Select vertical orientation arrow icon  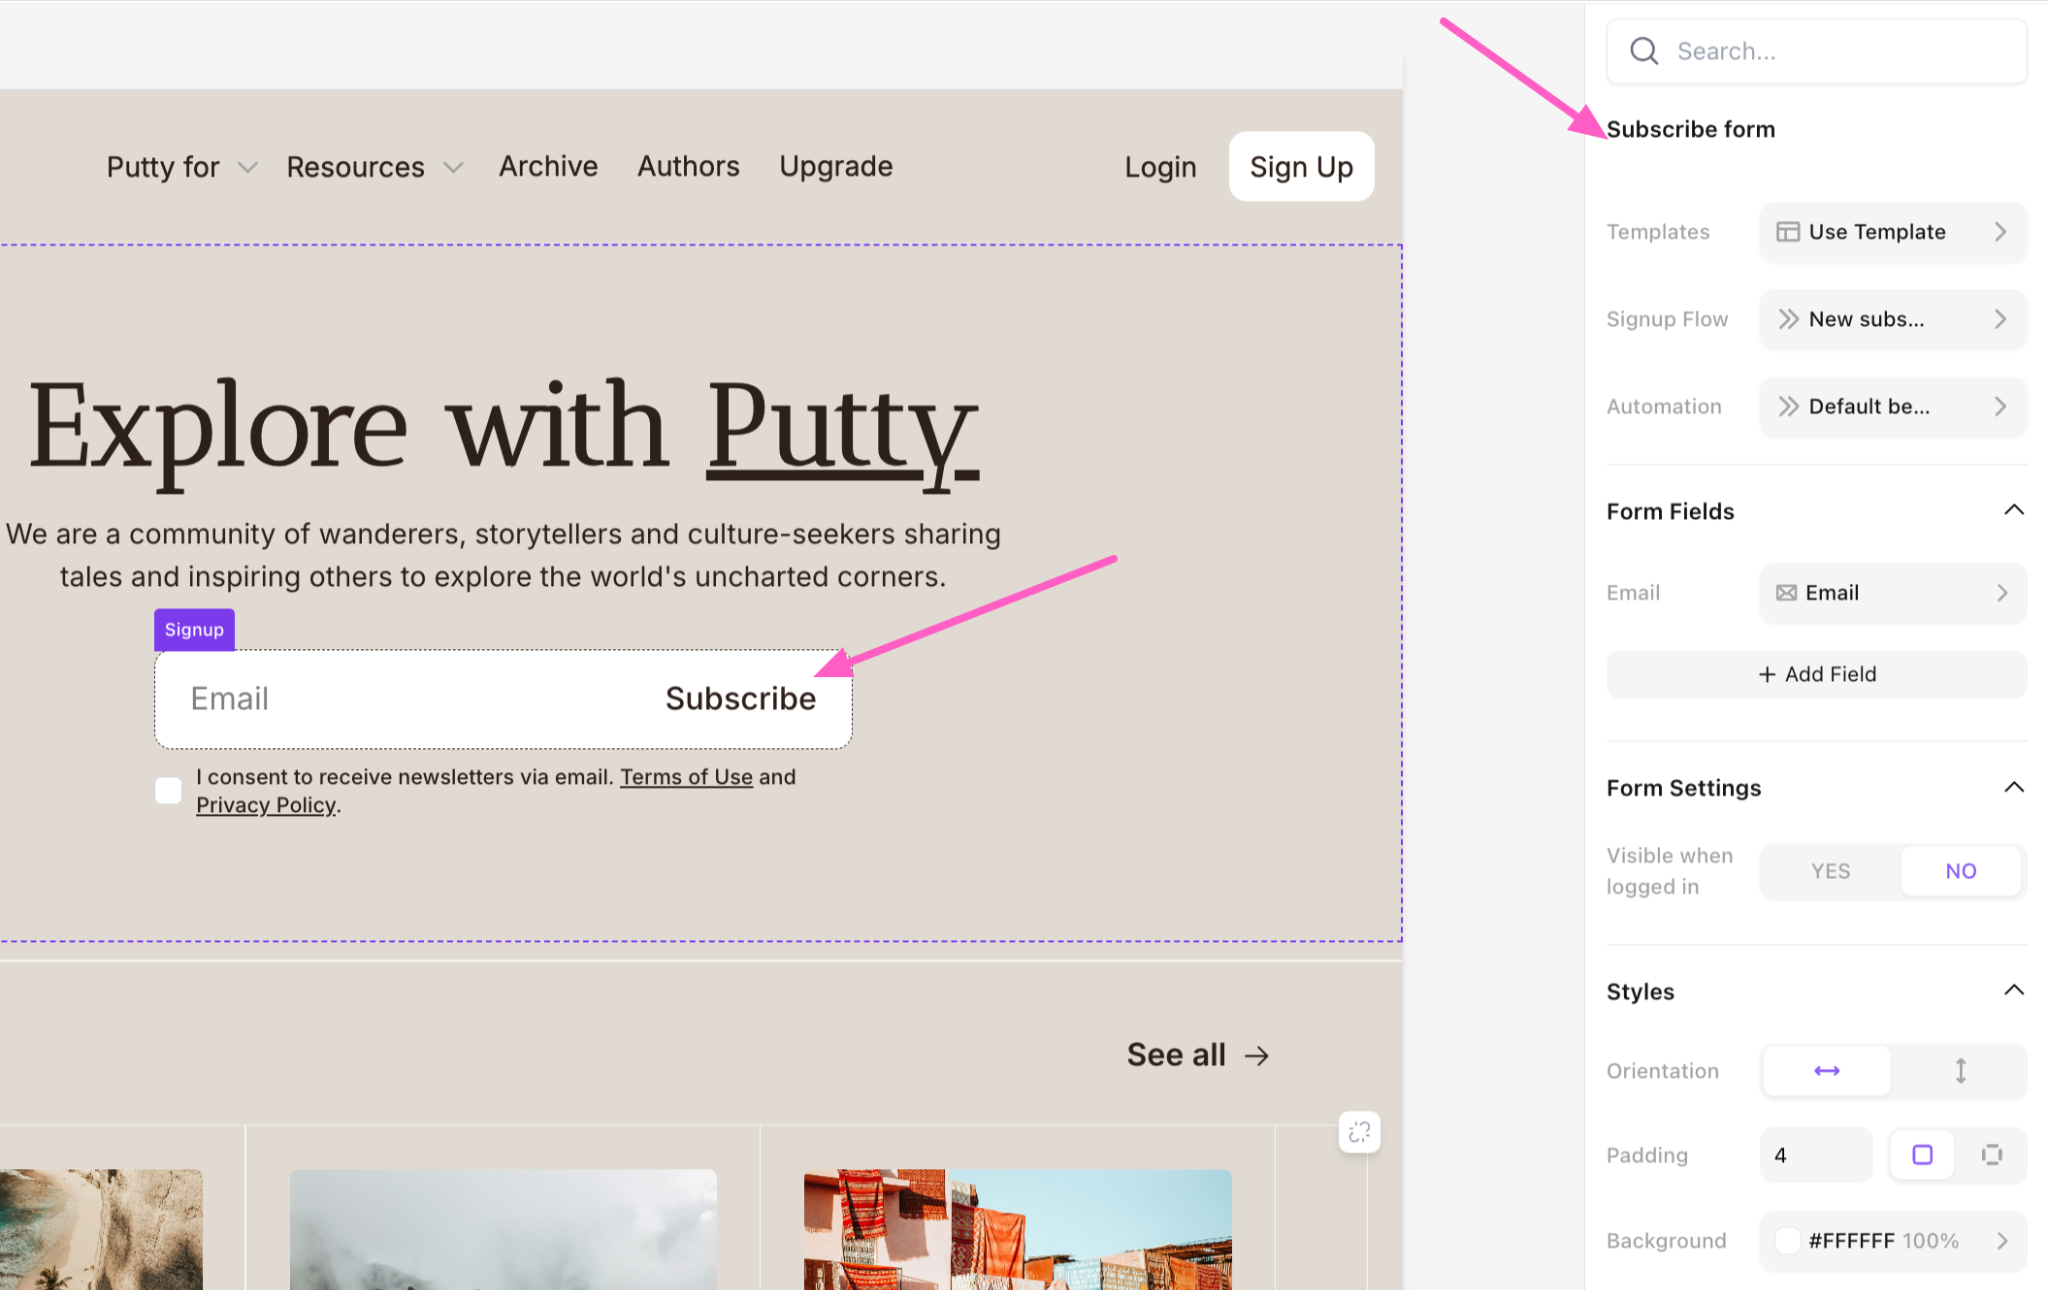click(1960, 1071)
